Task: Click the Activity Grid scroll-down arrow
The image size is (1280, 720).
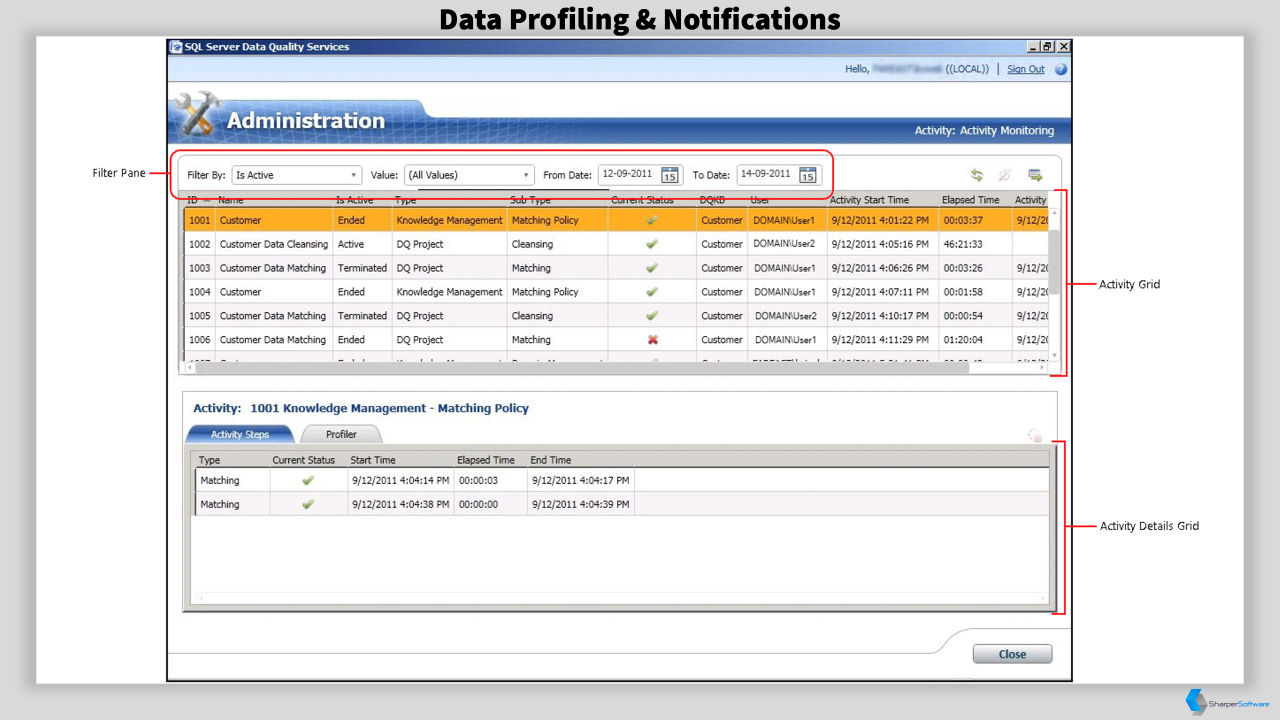Action: tap(1054, 355)
